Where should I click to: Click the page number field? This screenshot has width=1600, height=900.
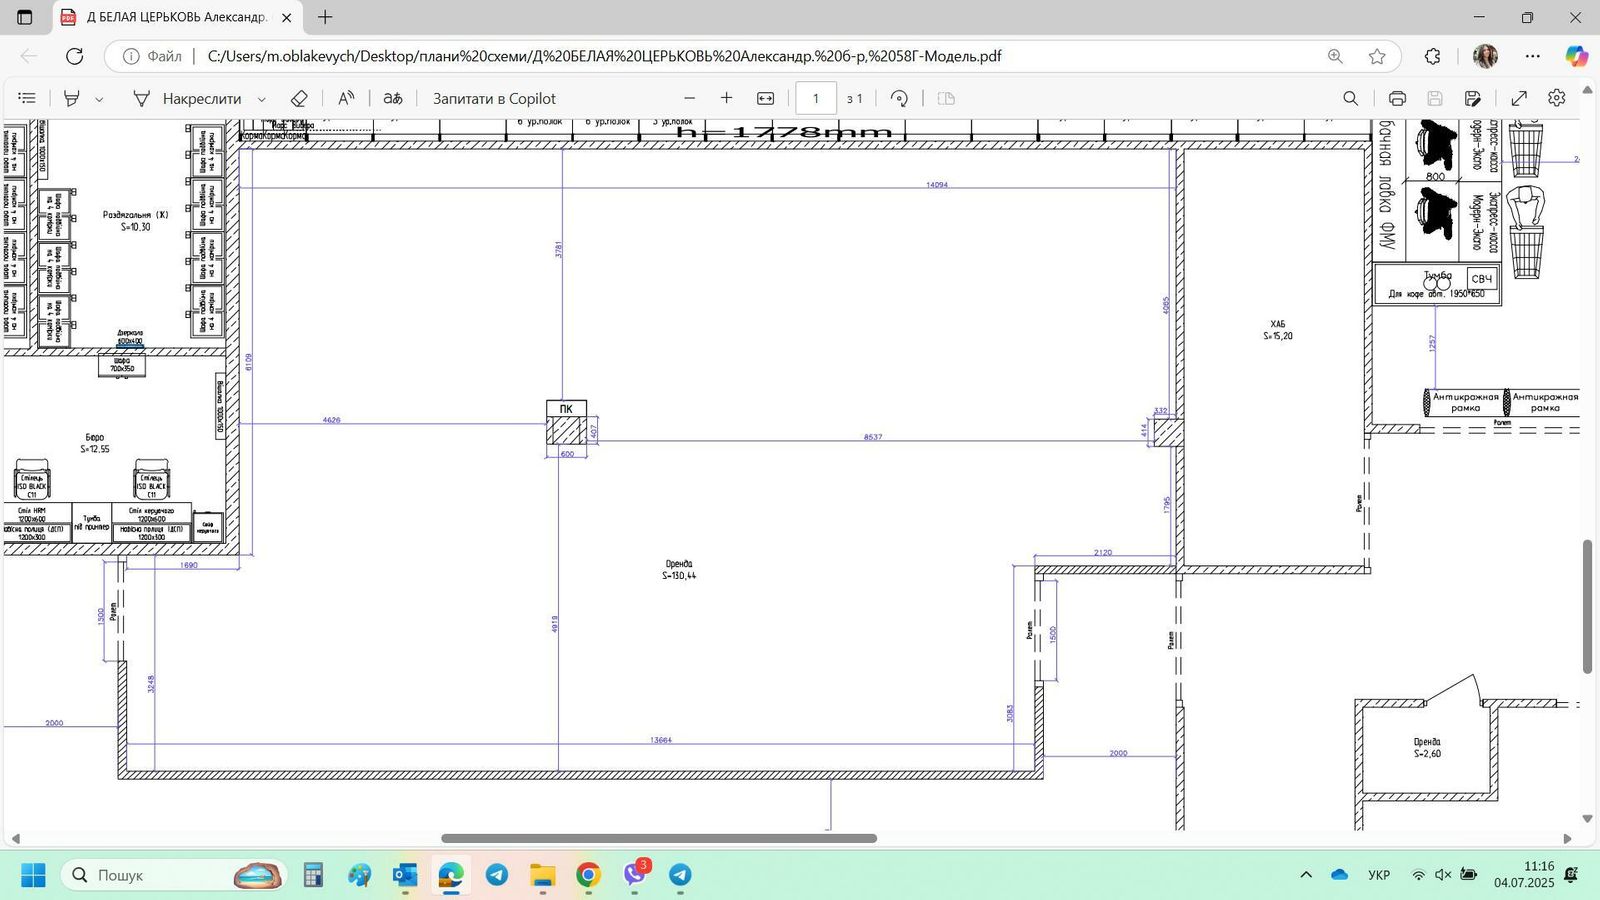click(x=816, y=98)
